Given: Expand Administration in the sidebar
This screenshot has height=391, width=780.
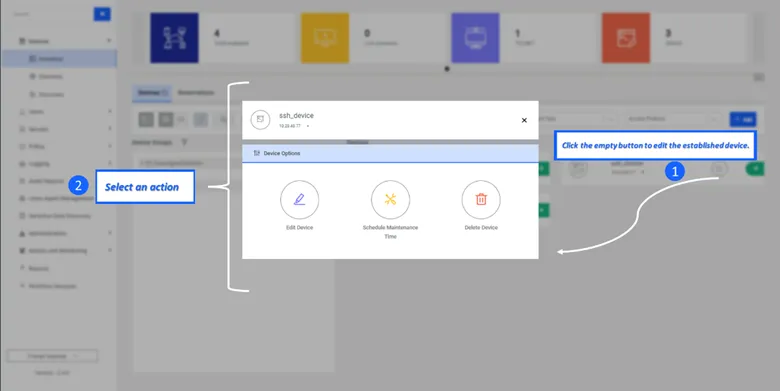Looking at the screenshot, I should (x=65, y=233).
